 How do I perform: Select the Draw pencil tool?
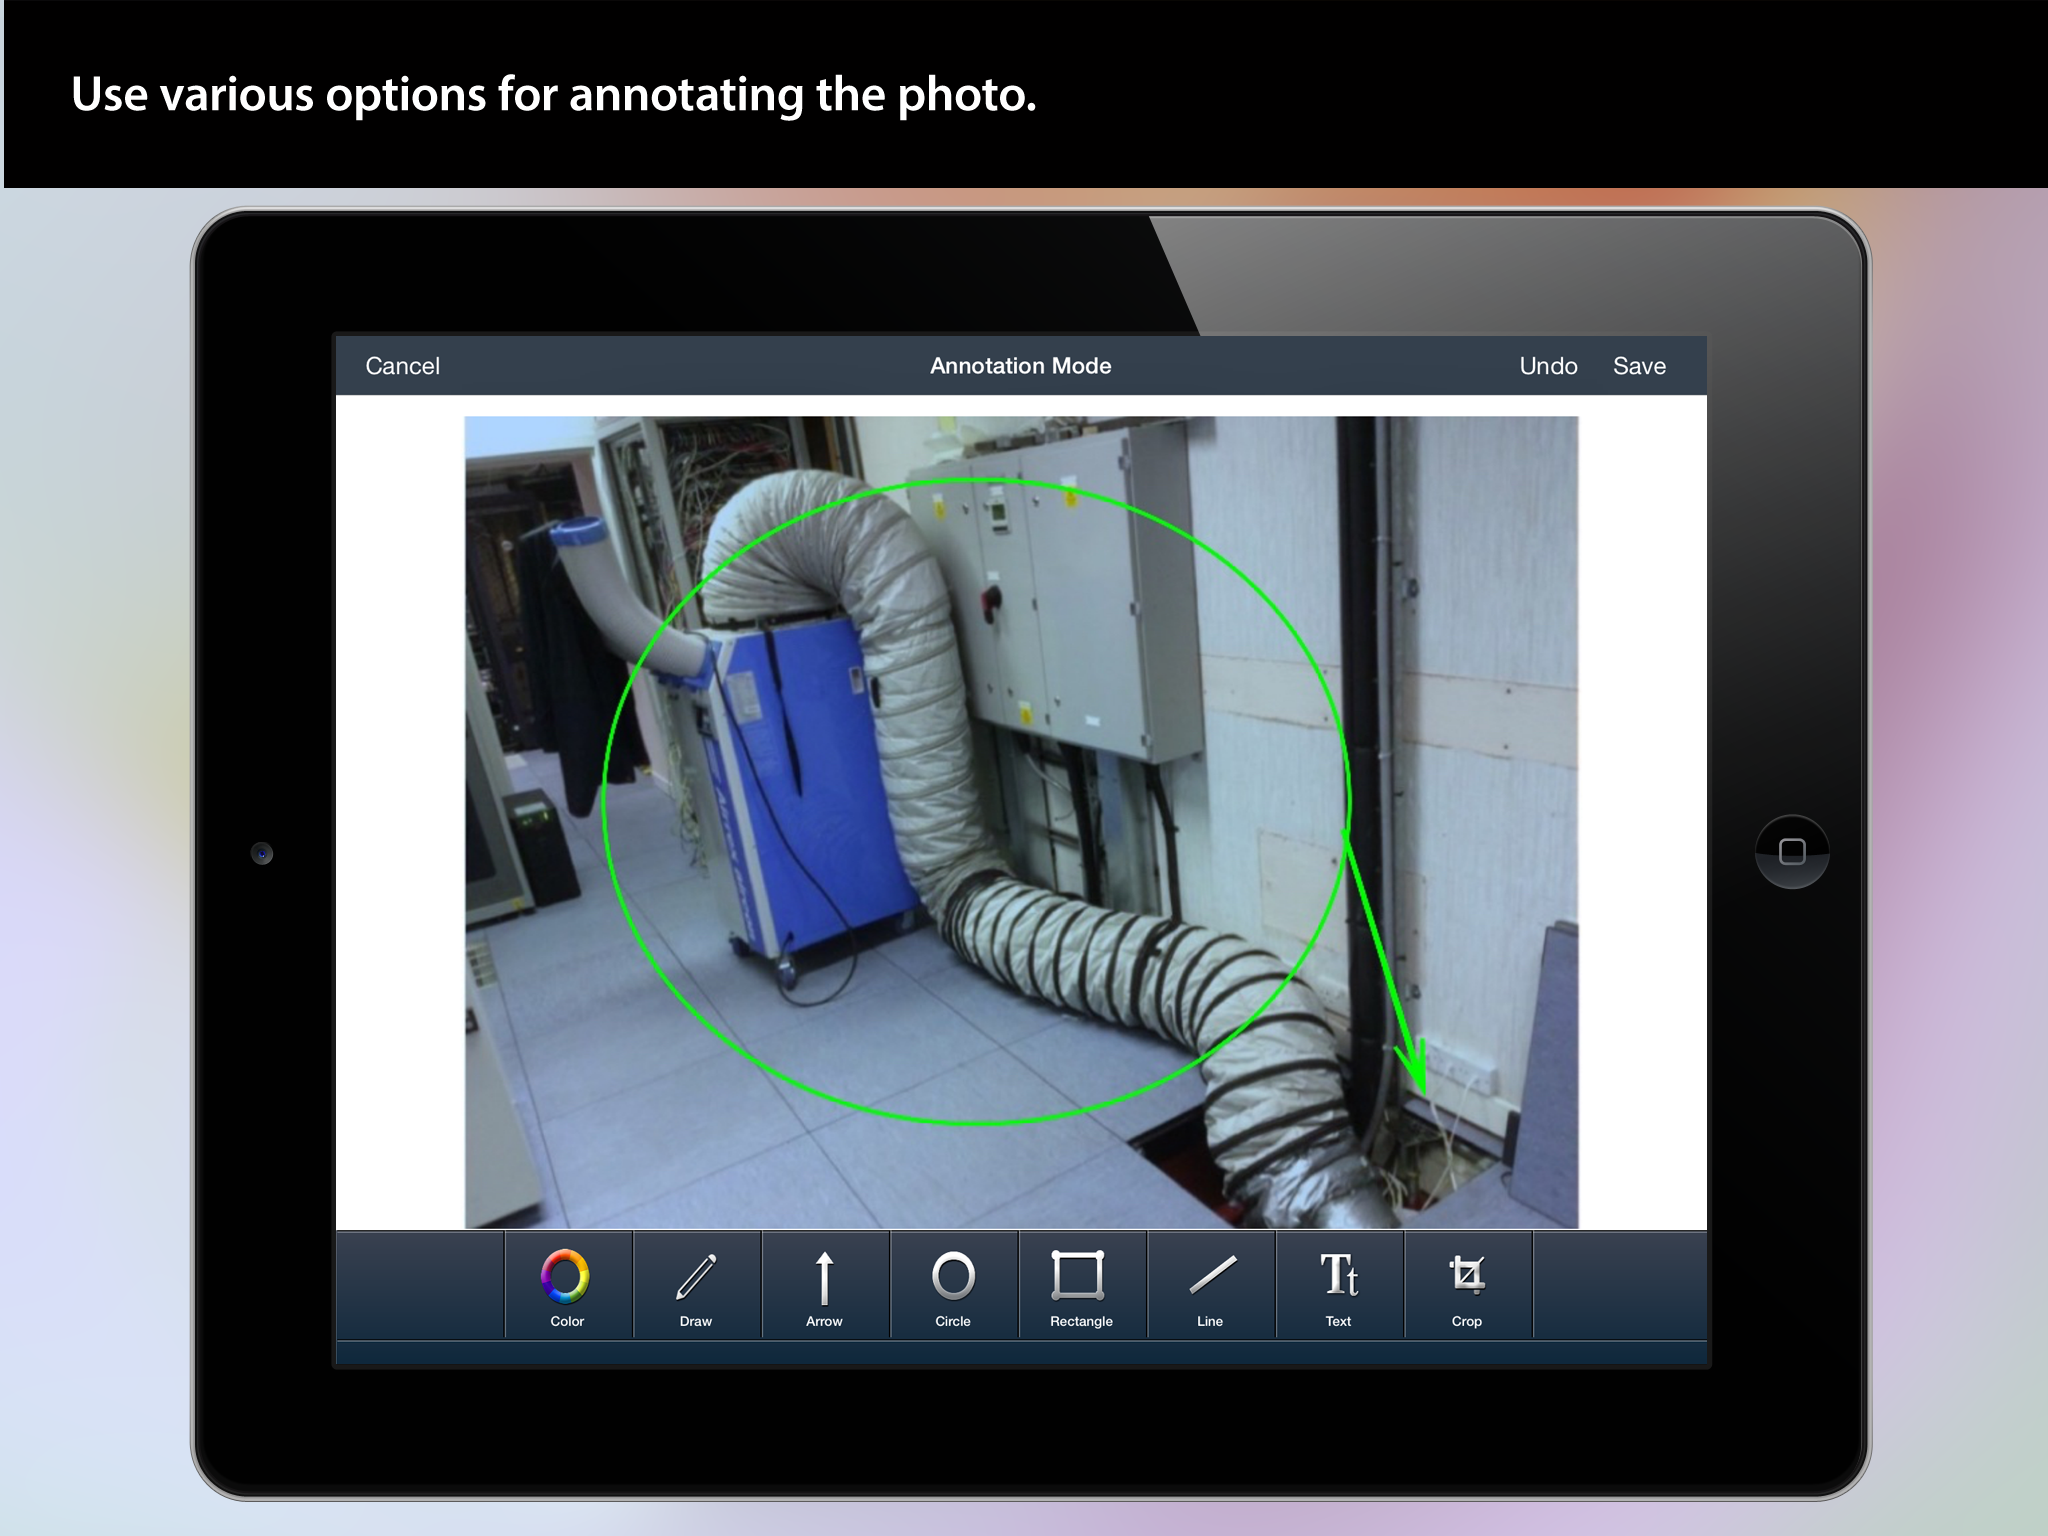[x=696, y=1286]
